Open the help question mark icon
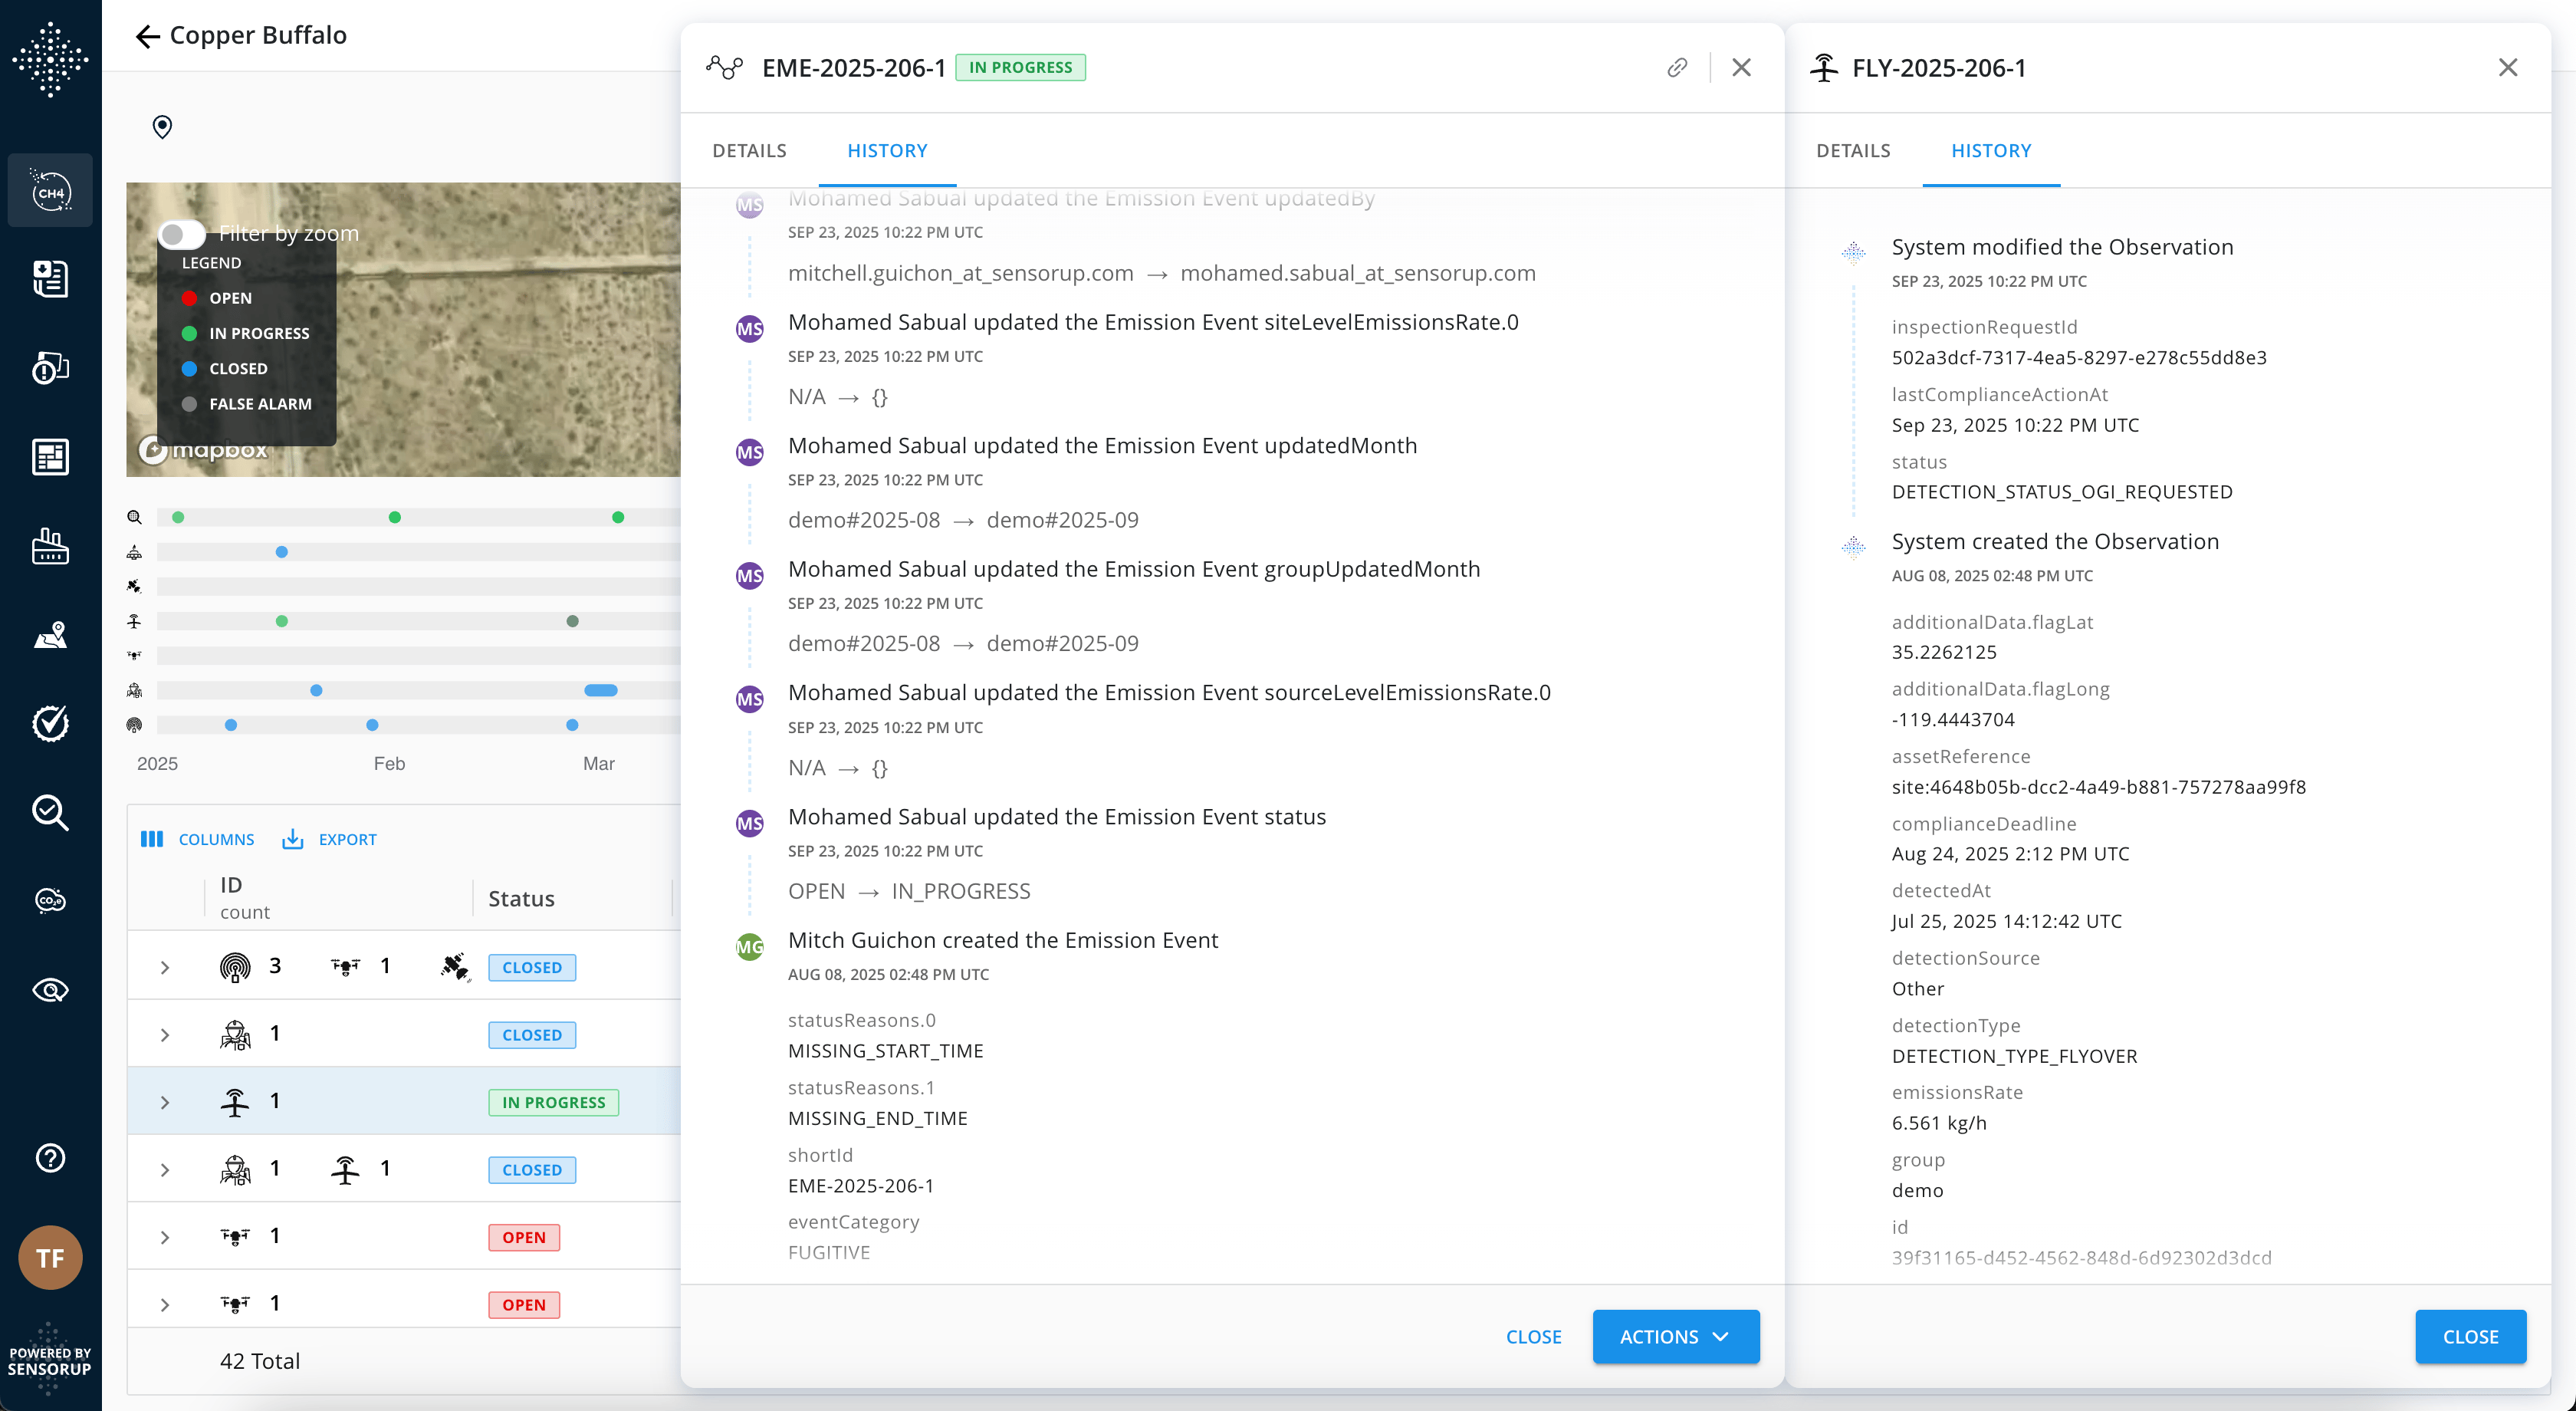 (x=50, y=1157)
